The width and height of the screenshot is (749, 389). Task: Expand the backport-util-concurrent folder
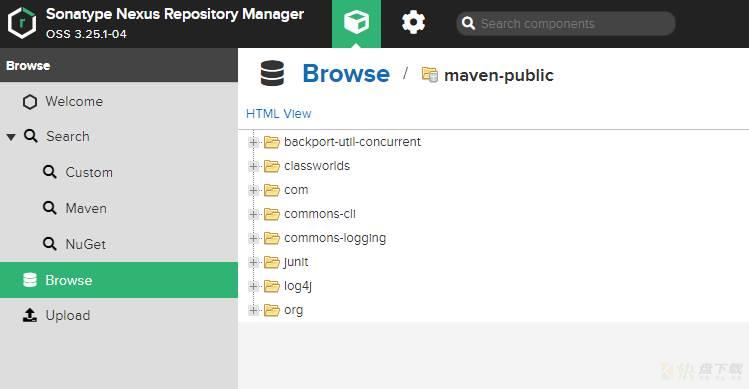pyautogui.click(x=254, y=142)
